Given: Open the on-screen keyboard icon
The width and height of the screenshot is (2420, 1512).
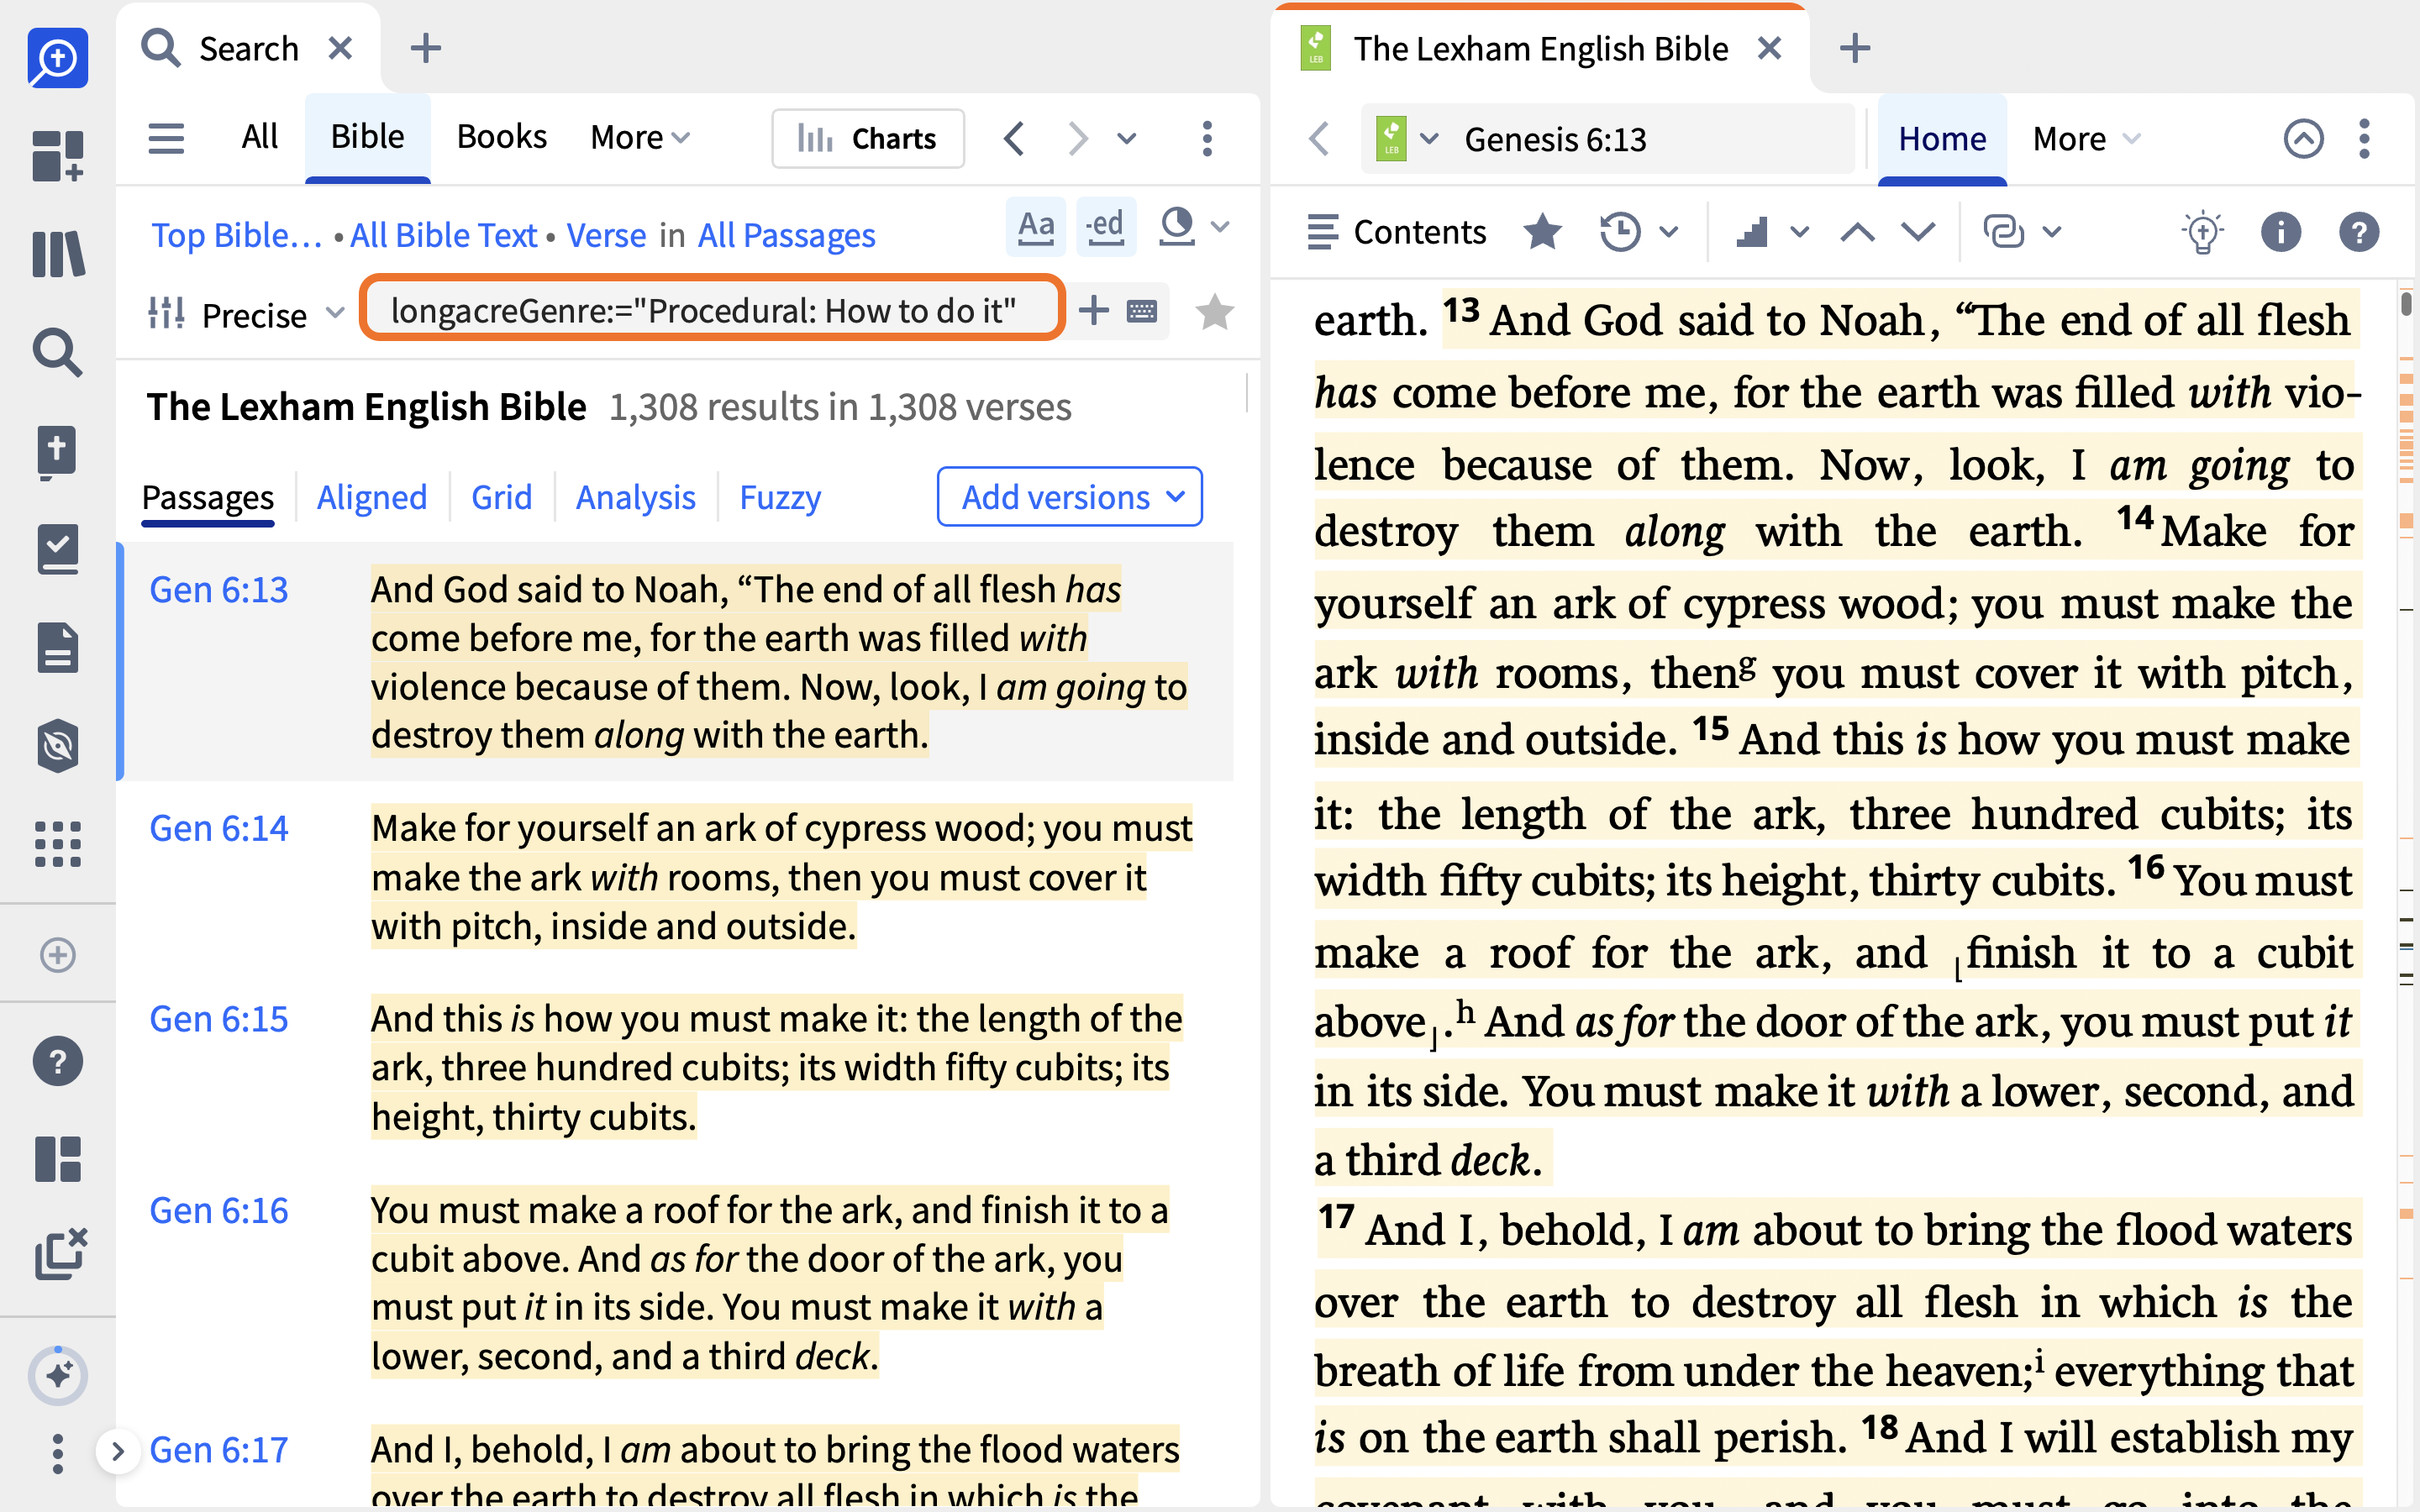Looking at the screenshot, I should [x=1142, y=311].
